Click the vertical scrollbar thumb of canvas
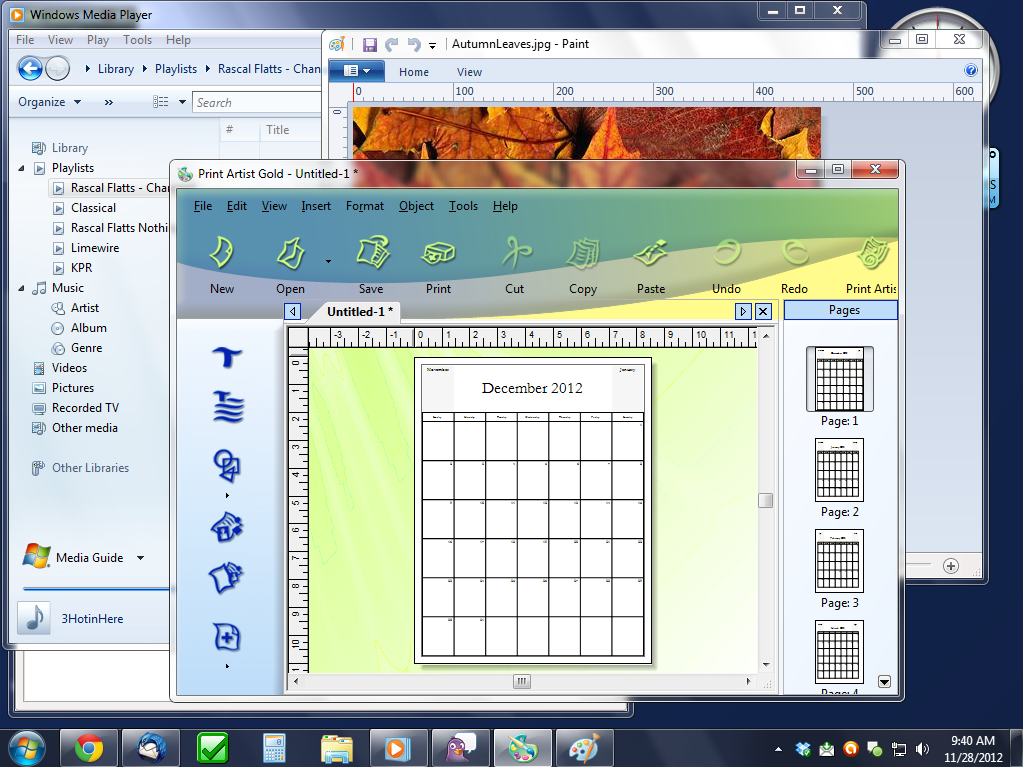 pos(765,500)
